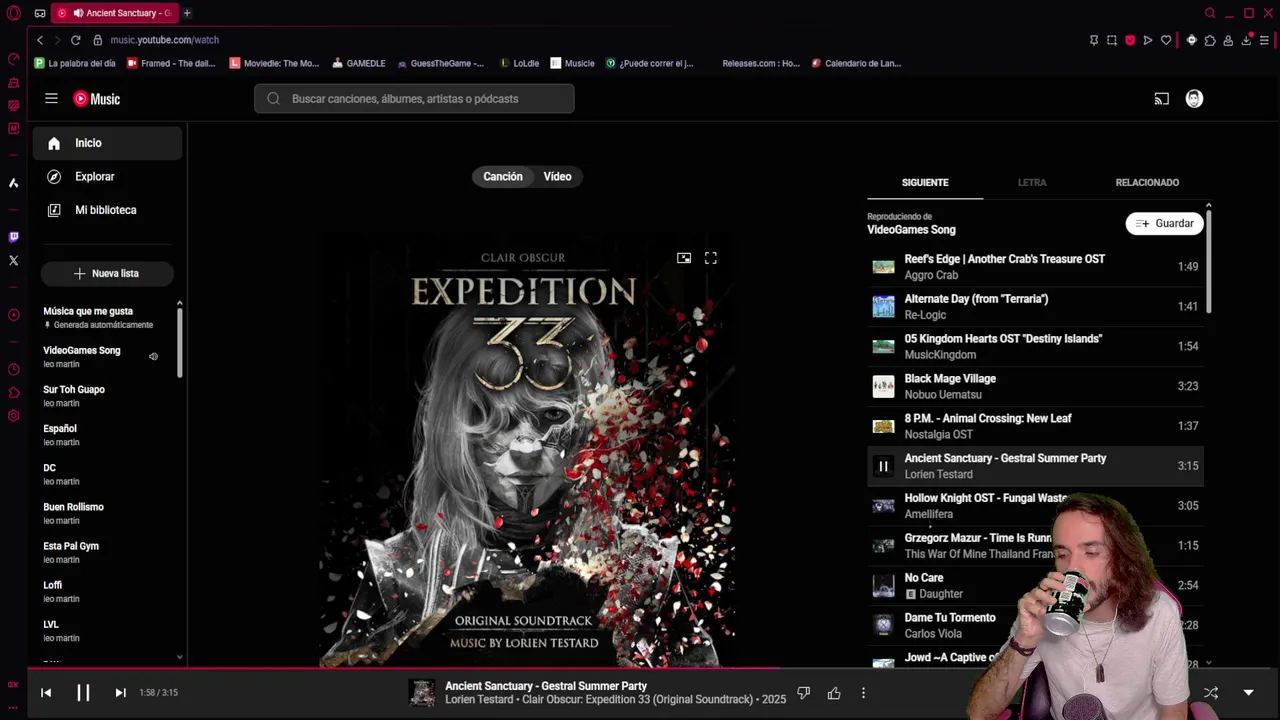Open more actions for current song
Viewport: 1280px width, 720px height.
click(863, 692)
